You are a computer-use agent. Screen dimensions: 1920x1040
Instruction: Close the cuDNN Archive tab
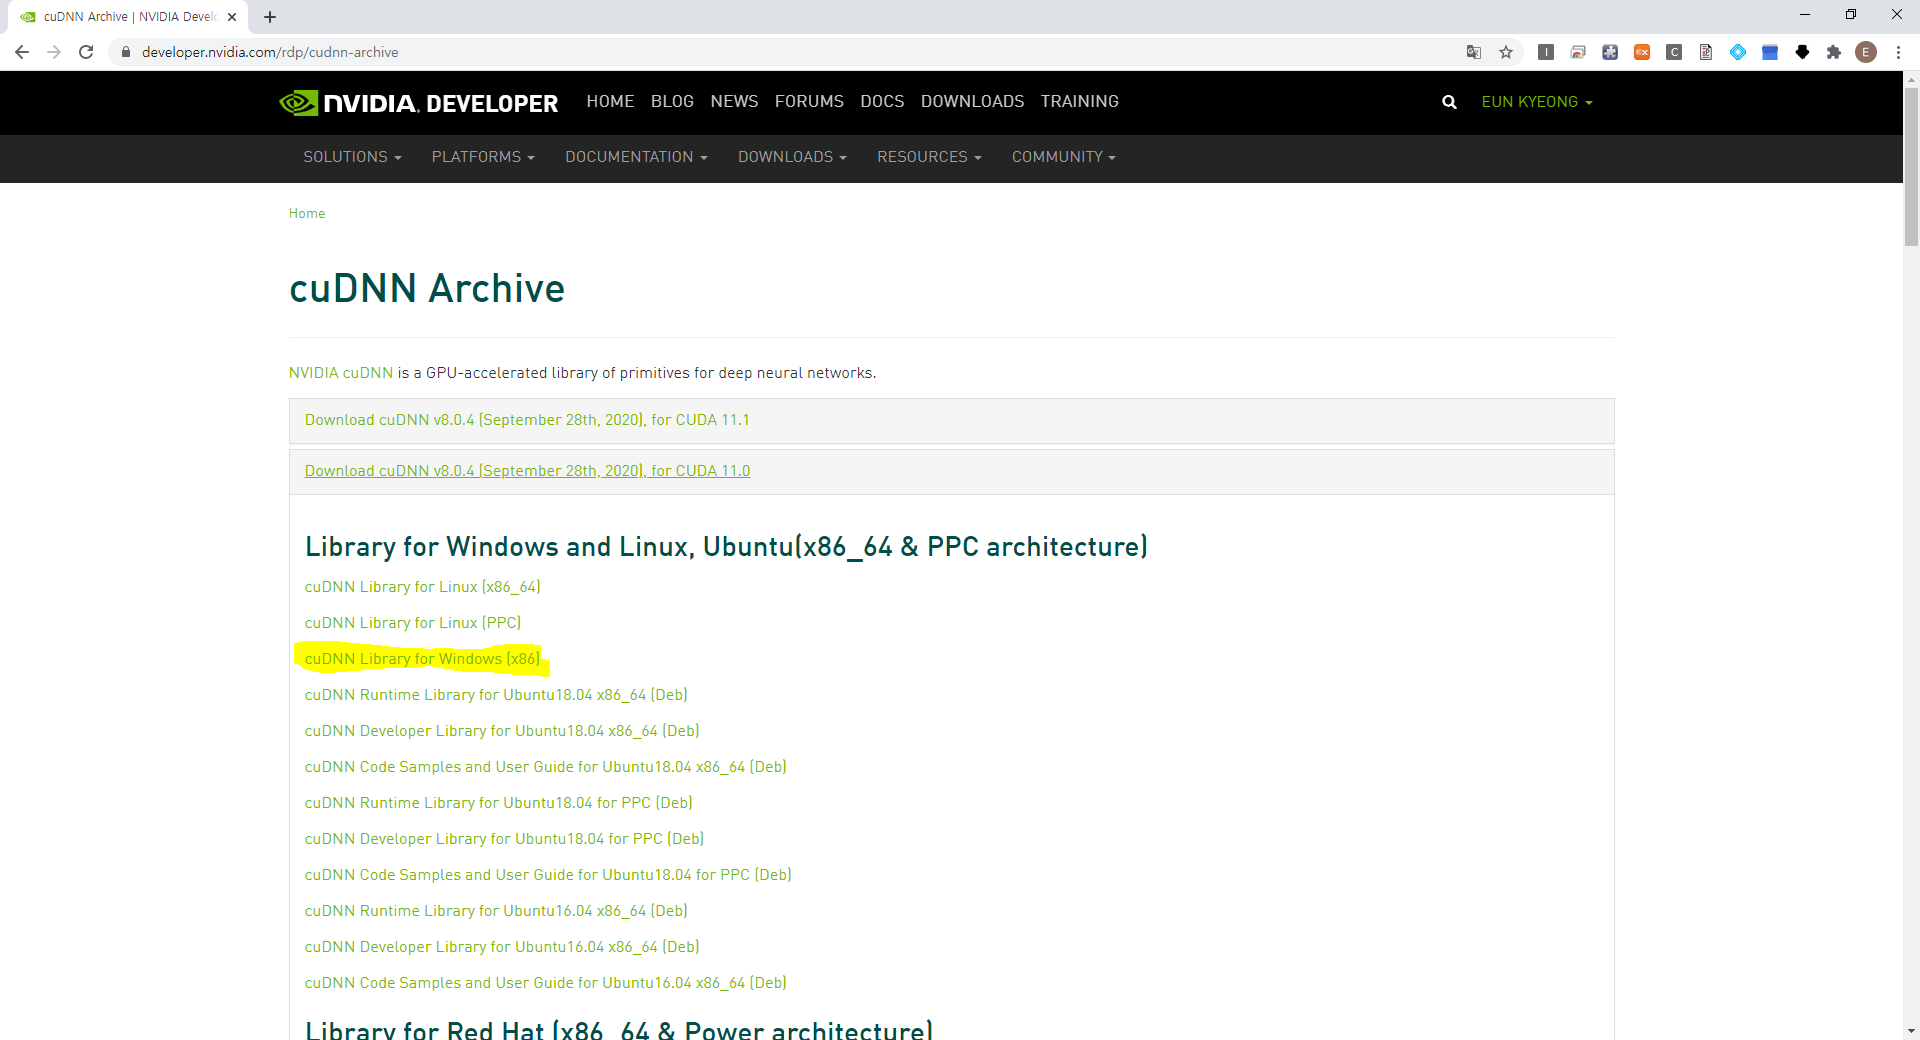coord(232,17)
